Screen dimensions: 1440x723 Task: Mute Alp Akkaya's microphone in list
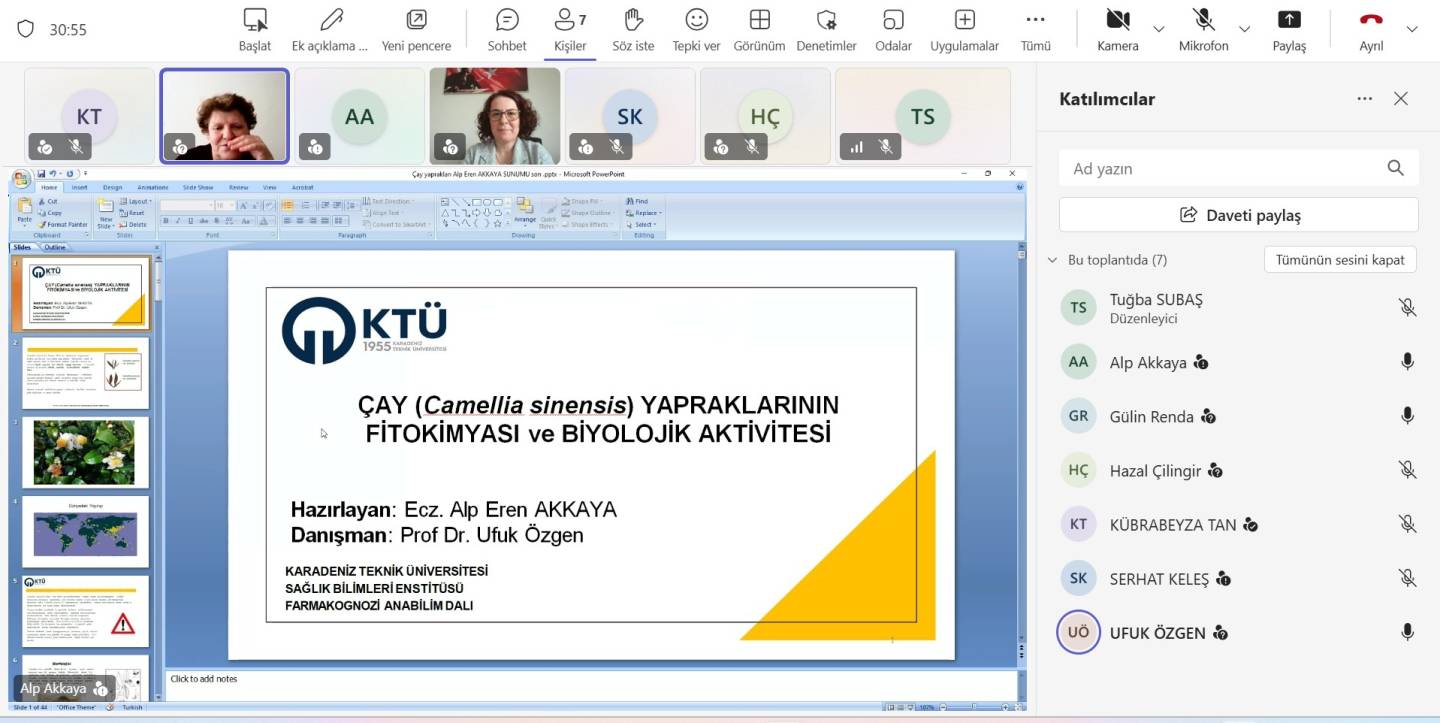point(1407,362)
